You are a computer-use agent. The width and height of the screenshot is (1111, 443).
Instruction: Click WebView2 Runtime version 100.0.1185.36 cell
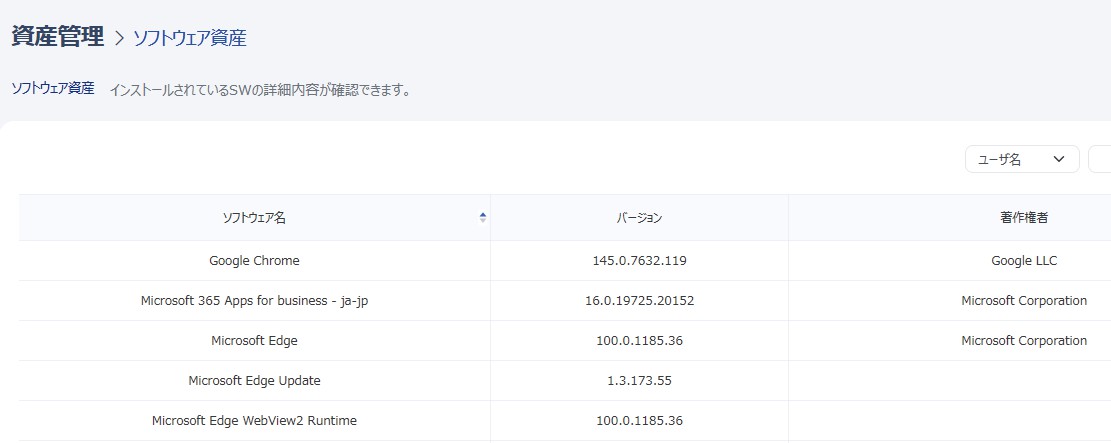click(x=639, y=421)
